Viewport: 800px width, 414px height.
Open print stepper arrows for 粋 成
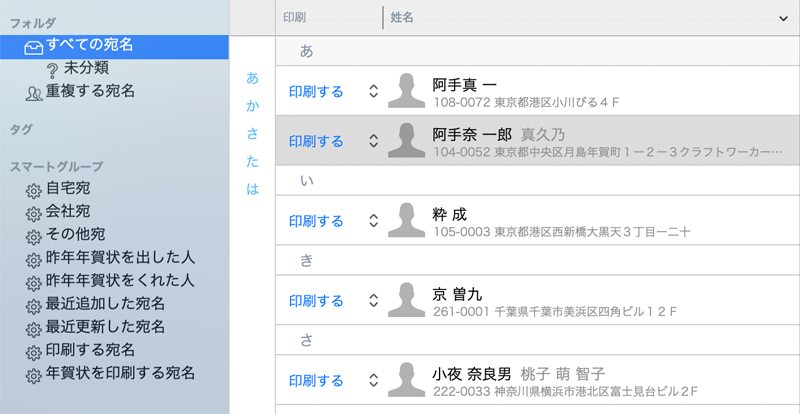click(373, 221)
